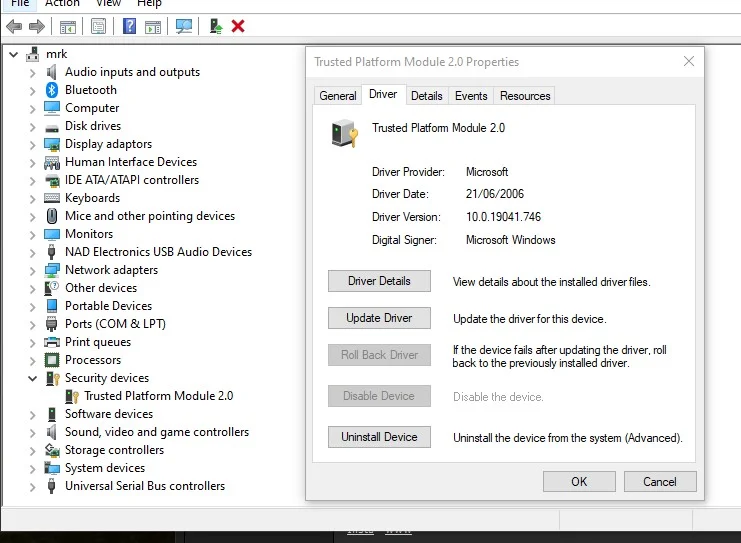Open the Details tab
Viewport: 741px width, 543px height.
pos(426,96)
